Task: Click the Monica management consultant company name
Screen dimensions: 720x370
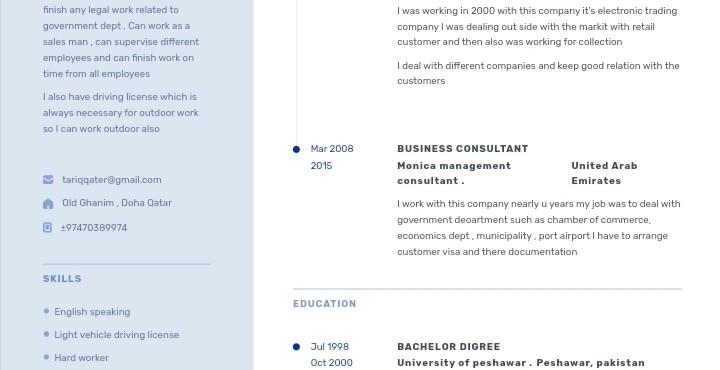Action: (x=454, y=173)
